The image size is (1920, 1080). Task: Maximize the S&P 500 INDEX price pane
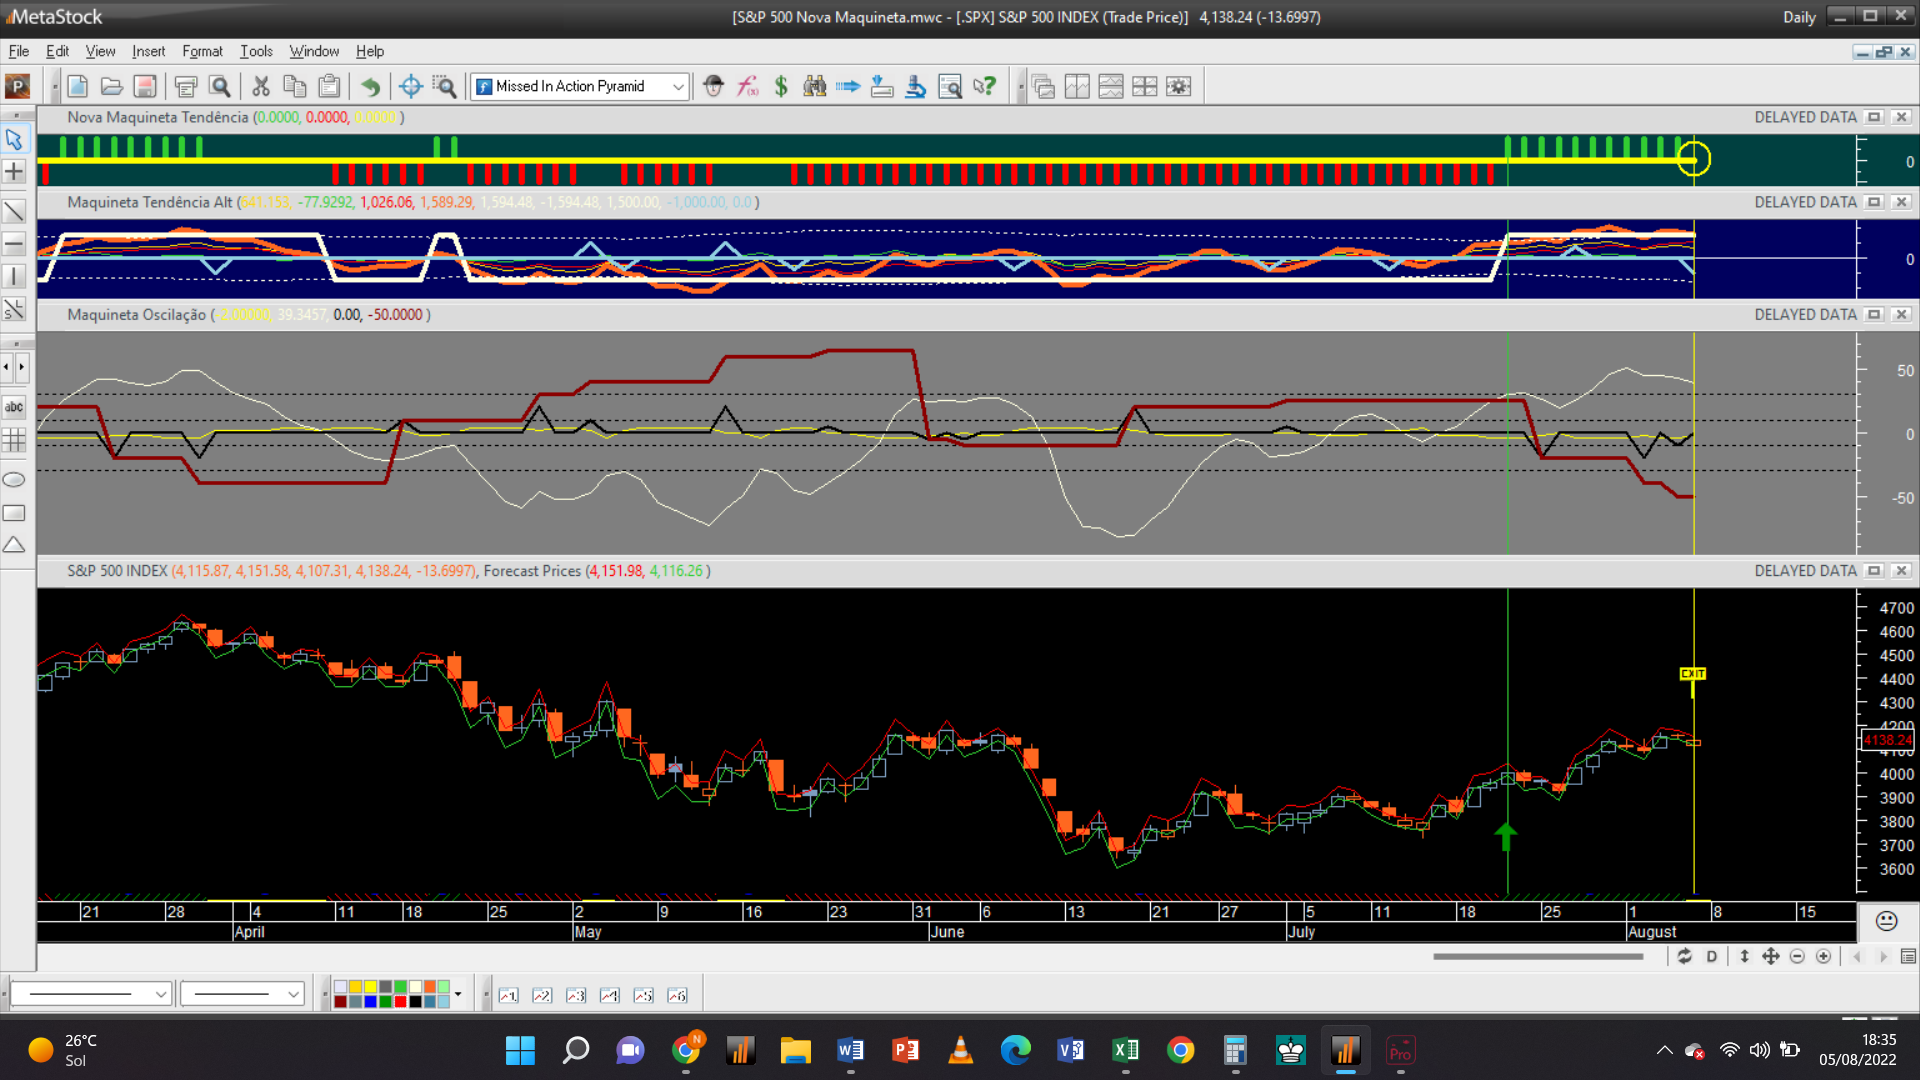[x=1874, y=571]
